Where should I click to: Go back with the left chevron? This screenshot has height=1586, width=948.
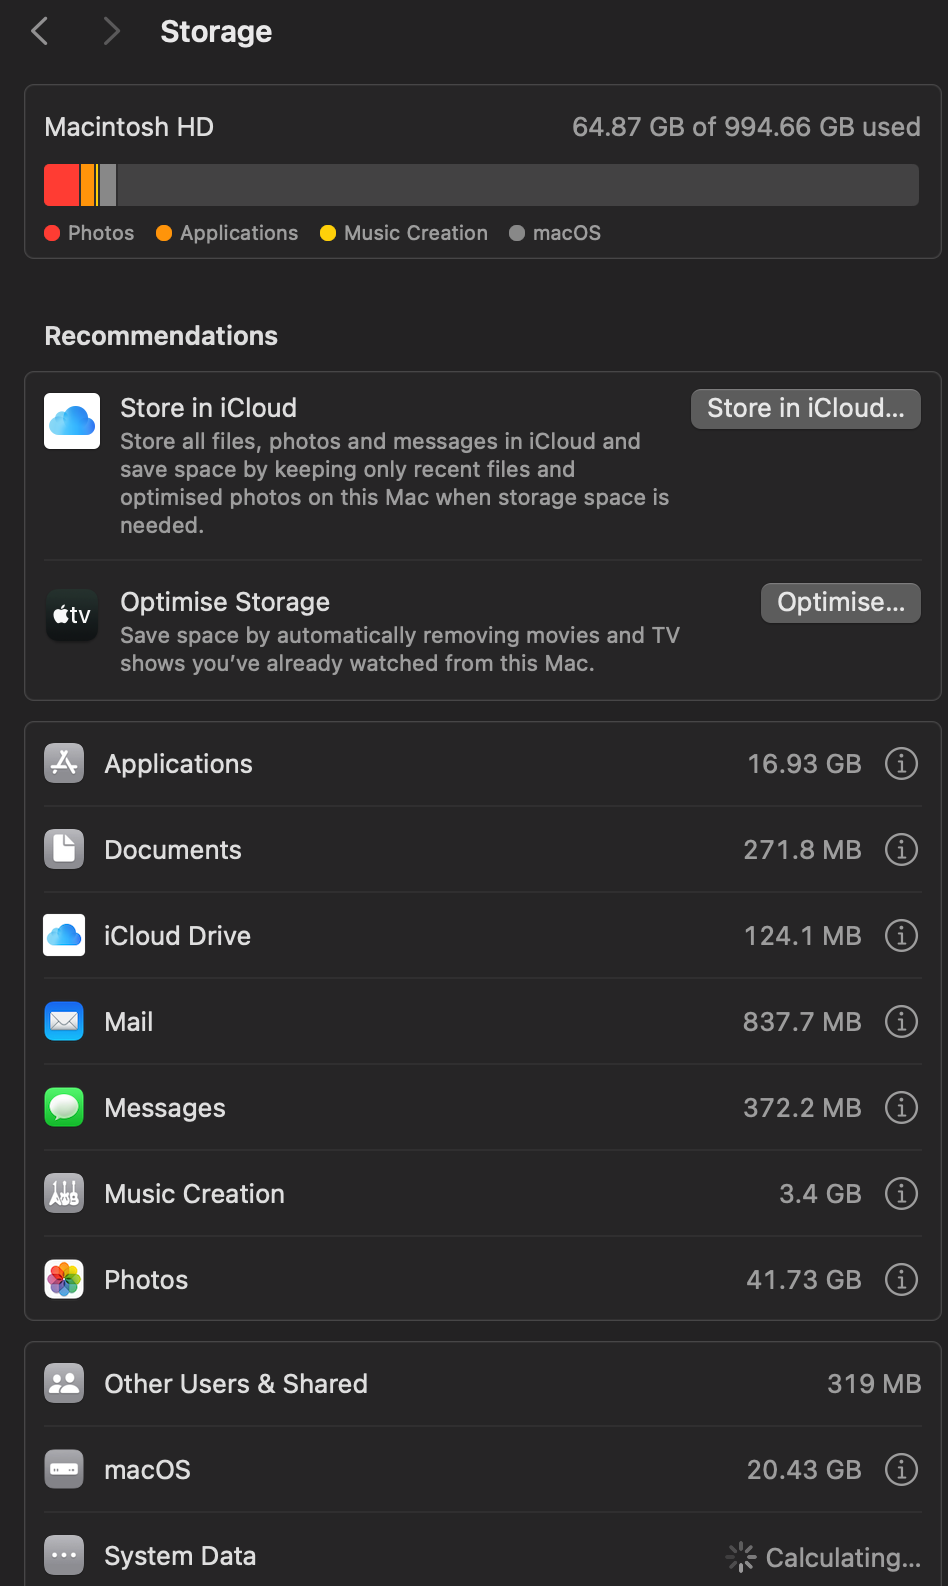coord(40,31)
